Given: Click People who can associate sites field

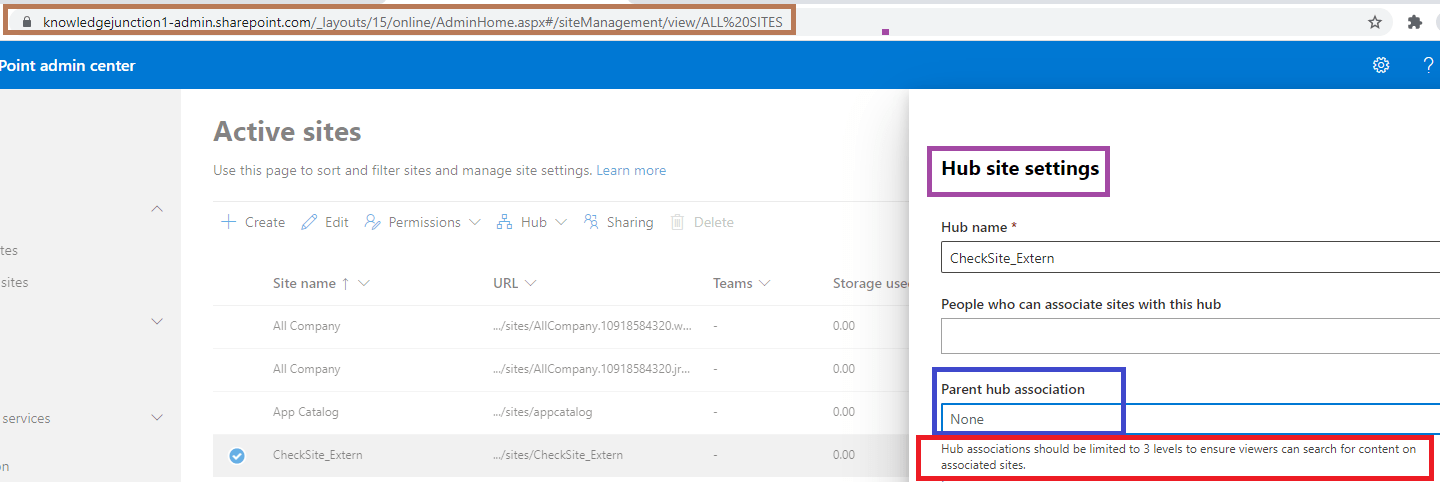Looking at the screenshot, I should [1190, 336].
